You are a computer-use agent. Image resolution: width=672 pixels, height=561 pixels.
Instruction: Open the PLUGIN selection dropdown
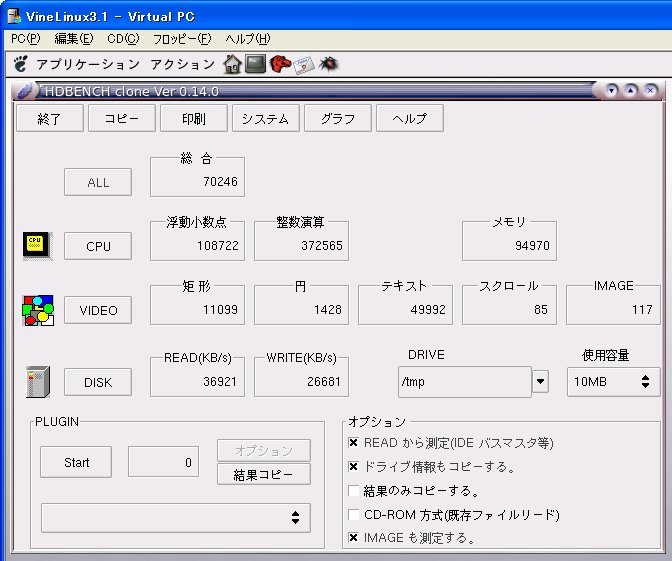(176, 518)
